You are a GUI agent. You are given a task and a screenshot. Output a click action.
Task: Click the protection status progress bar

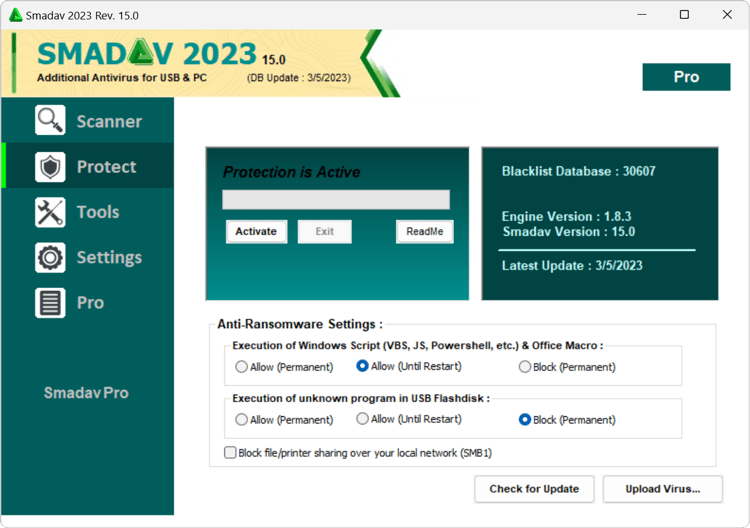(x=336, y=199)
